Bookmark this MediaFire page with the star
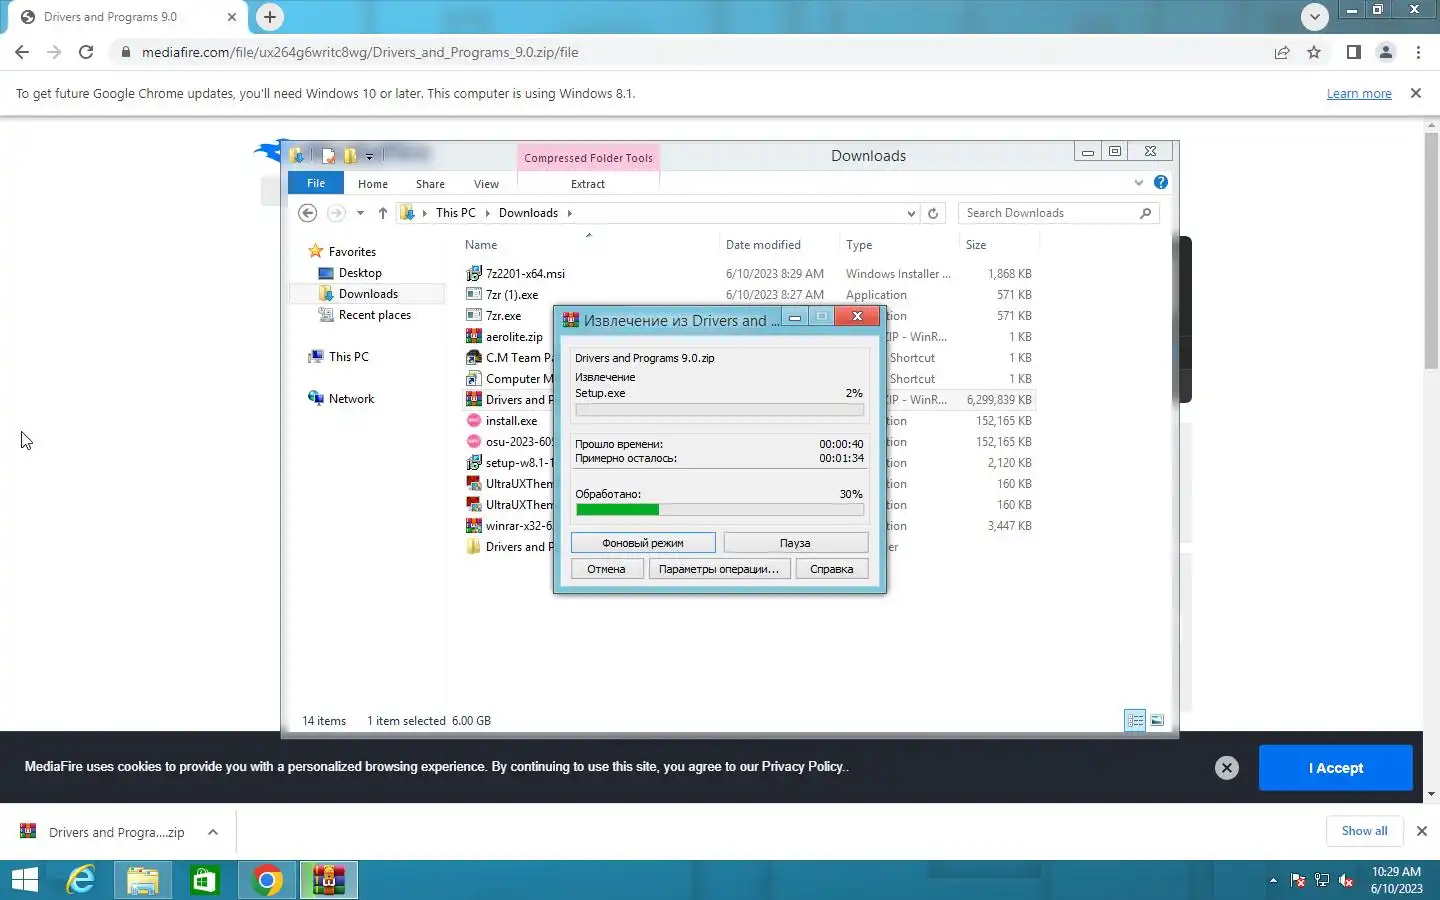The height and width of the screenshot is (900, 1440). coord(1314,52)
